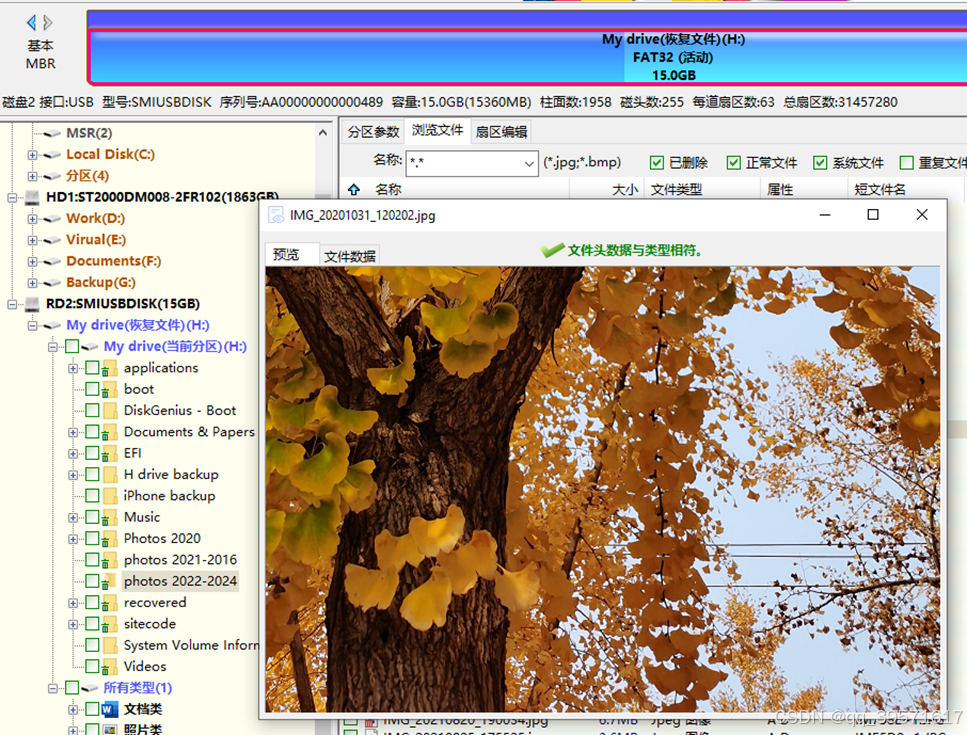Switch to 文件数据 tab in preview
The height and width of the screenshot is (735, 967).
(x=350, y=257)
